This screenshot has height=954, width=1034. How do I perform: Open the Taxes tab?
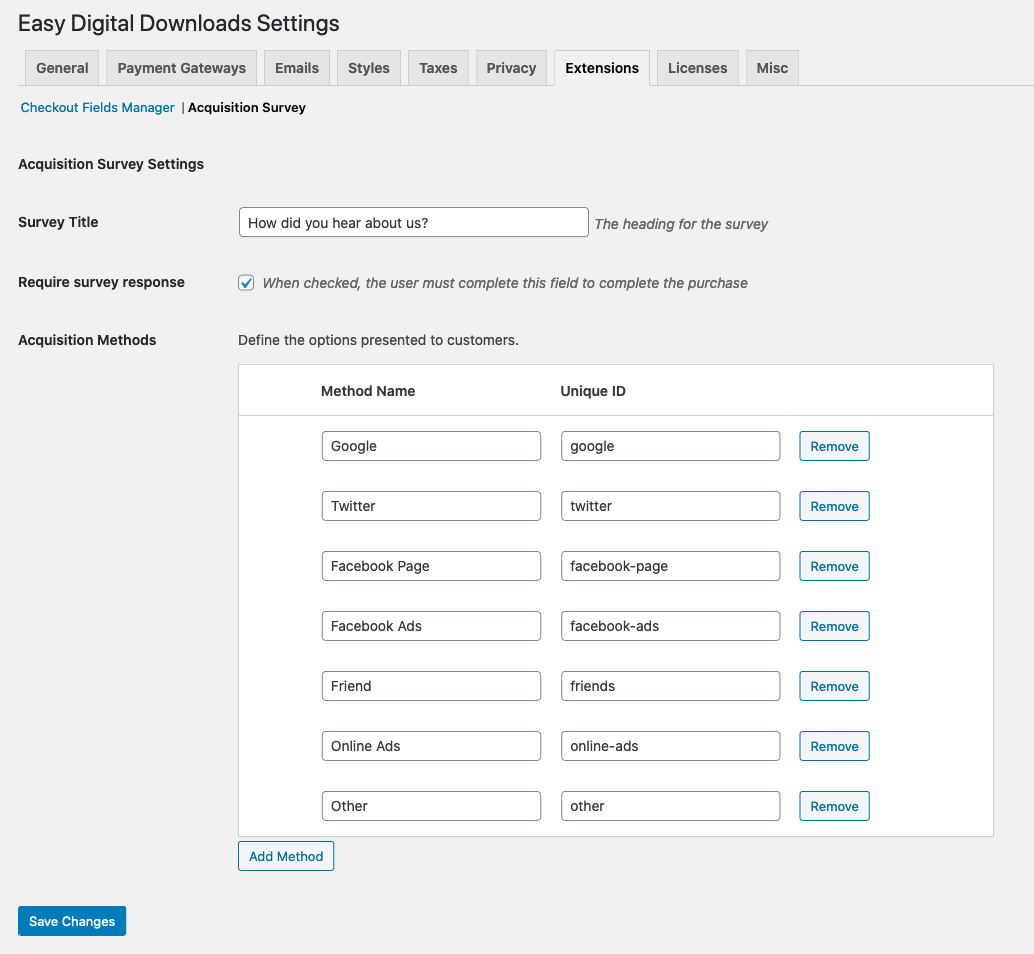tap(438, 68)
